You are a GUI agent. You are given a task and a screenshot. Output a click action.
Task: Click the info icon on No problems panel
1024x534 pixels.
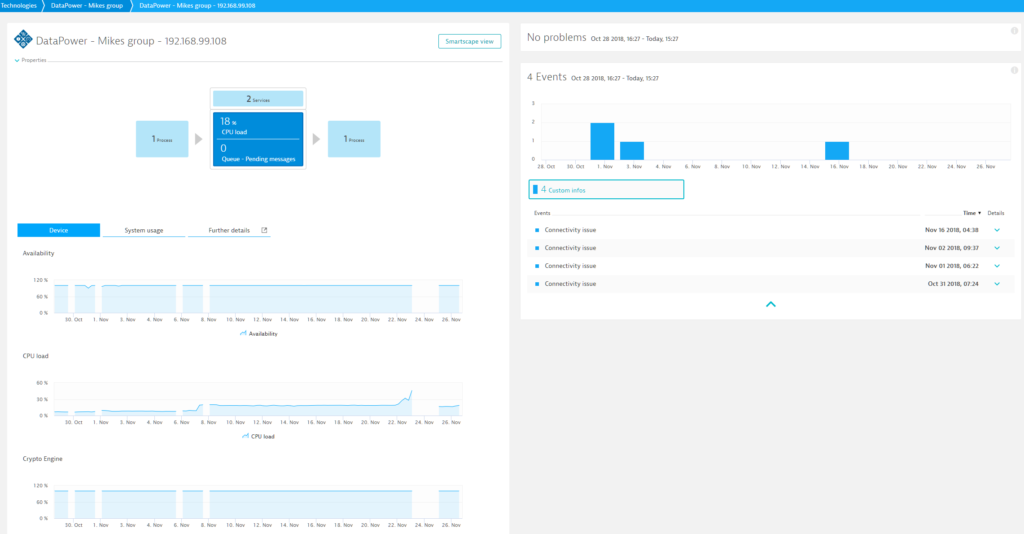[x=1014, y=31]
